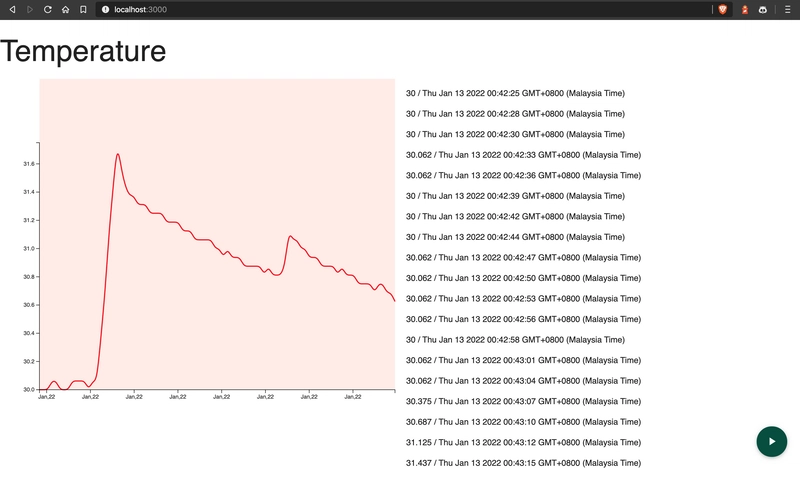Open the Brave Shields lion icon
The image size is (800, 478).
click(x=722, y=9)
